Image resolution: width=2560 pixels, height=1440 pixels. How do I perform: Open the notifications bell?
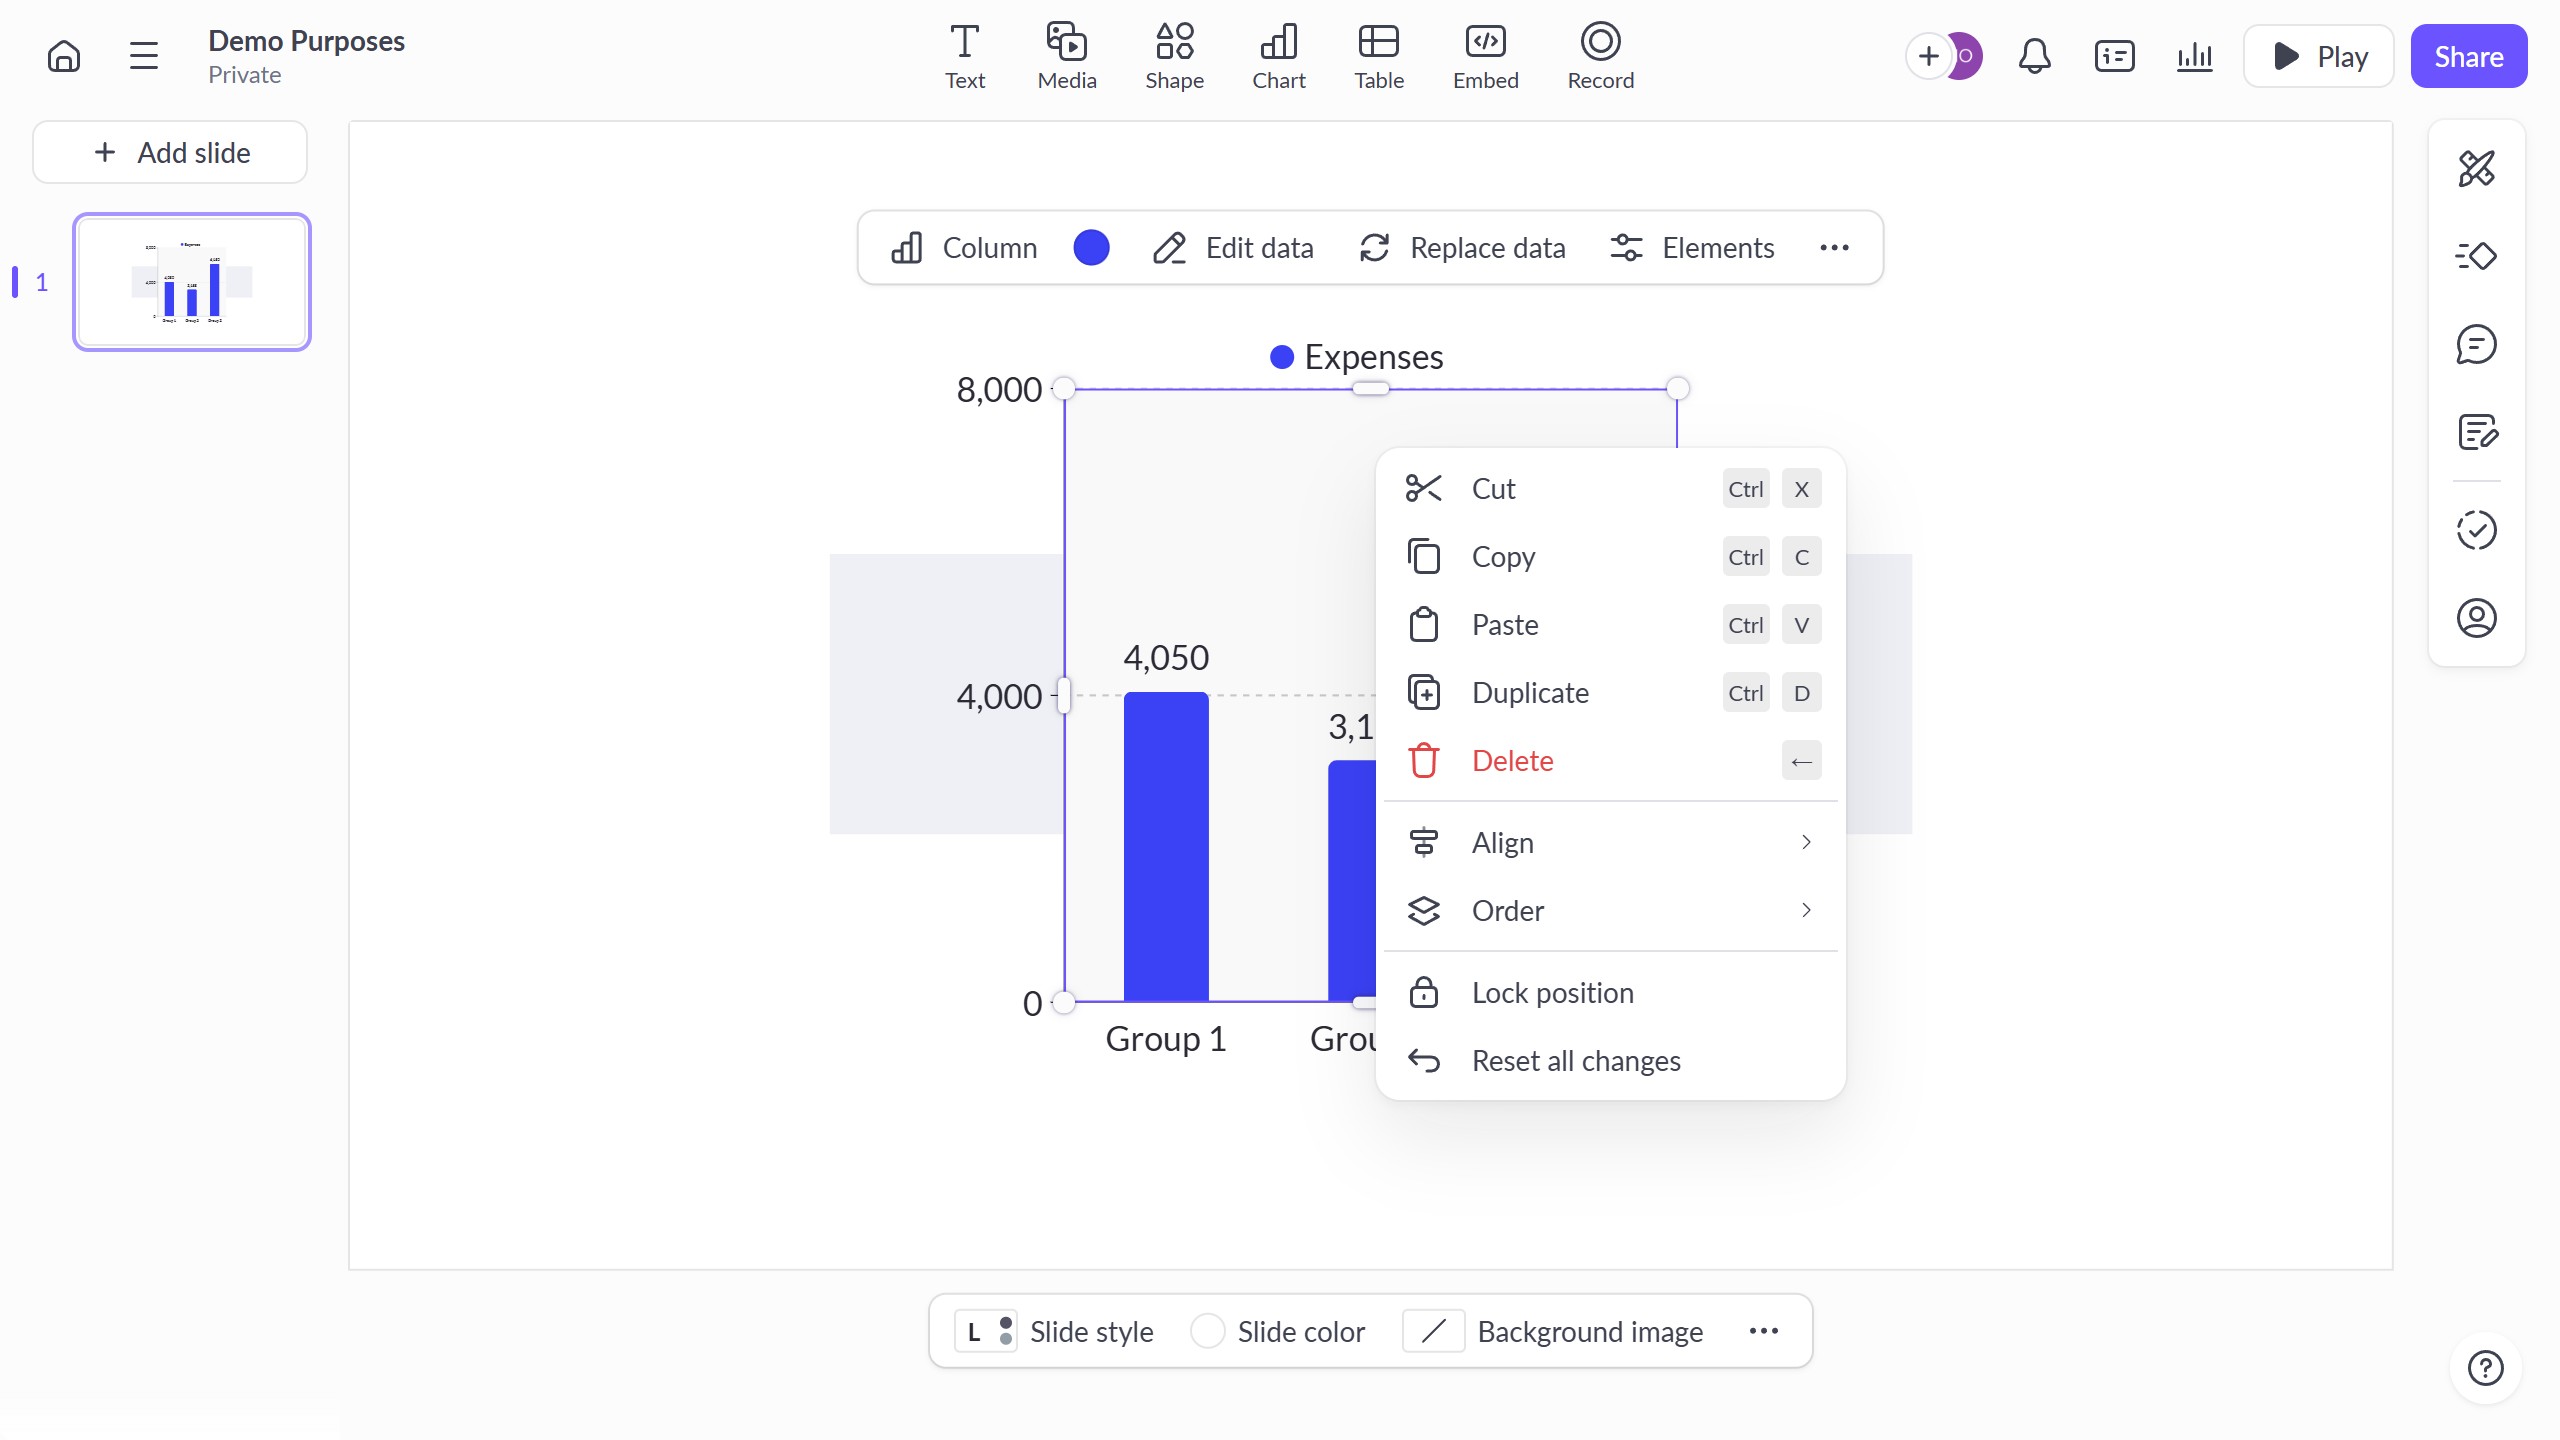click(x=2034, y=56)
